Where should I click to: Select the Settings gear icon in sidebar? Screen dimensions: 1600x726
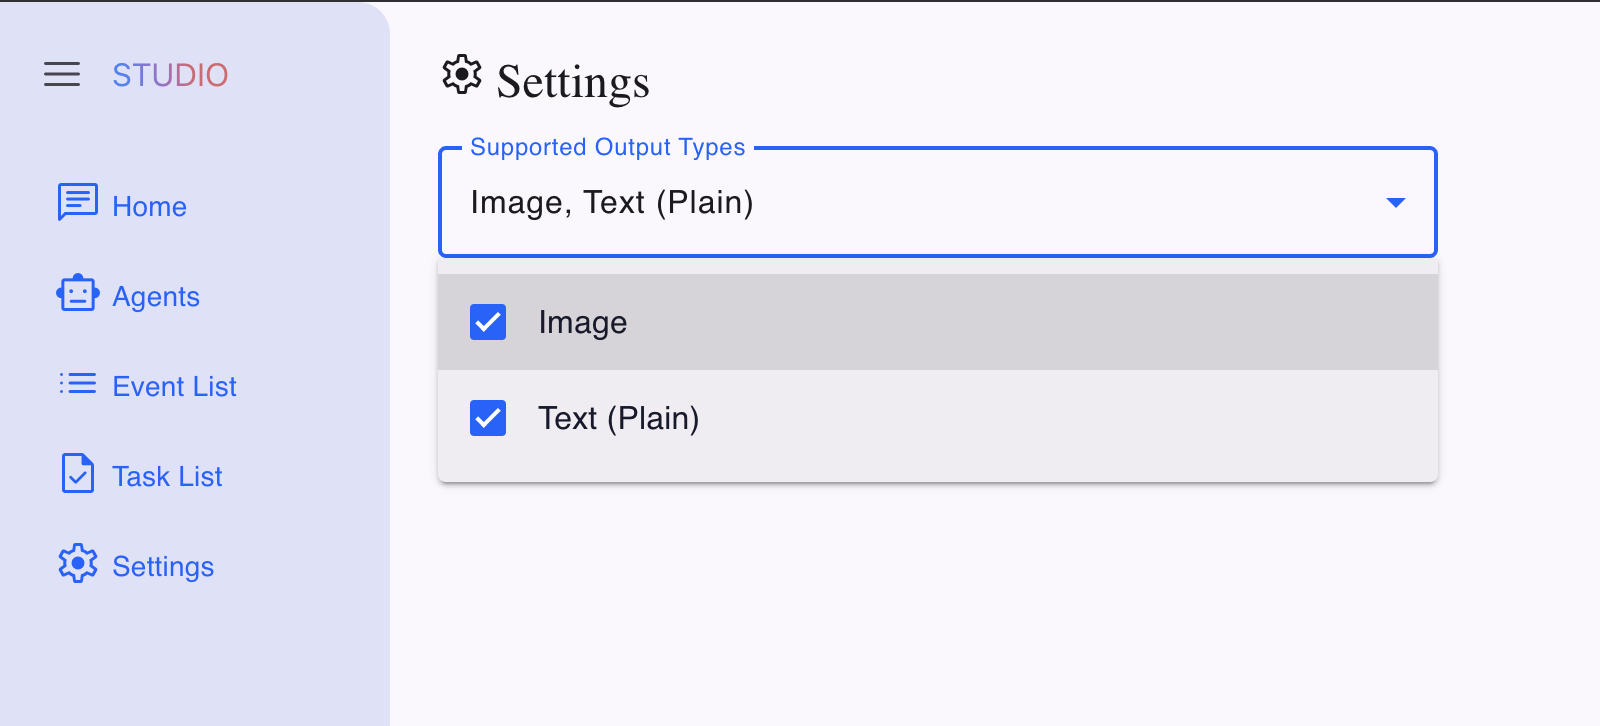pyautogui.click(x=77, y=565)
